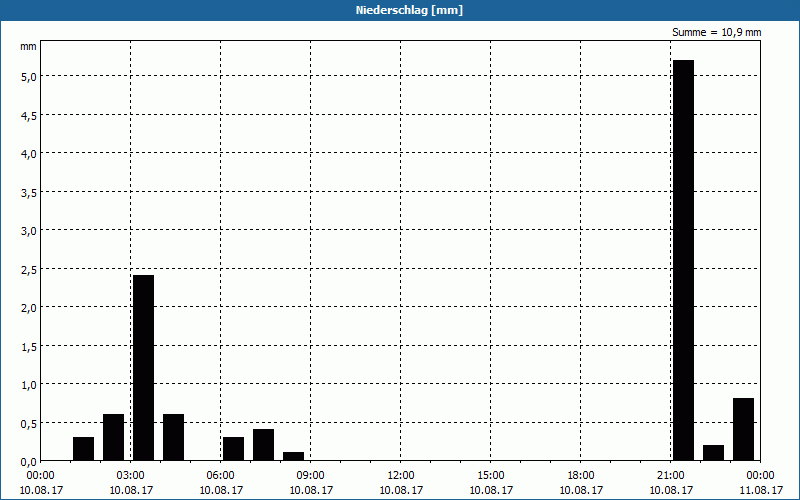Click the '3,5' y-axis label

pyautogui.click(x=29, y=192)
